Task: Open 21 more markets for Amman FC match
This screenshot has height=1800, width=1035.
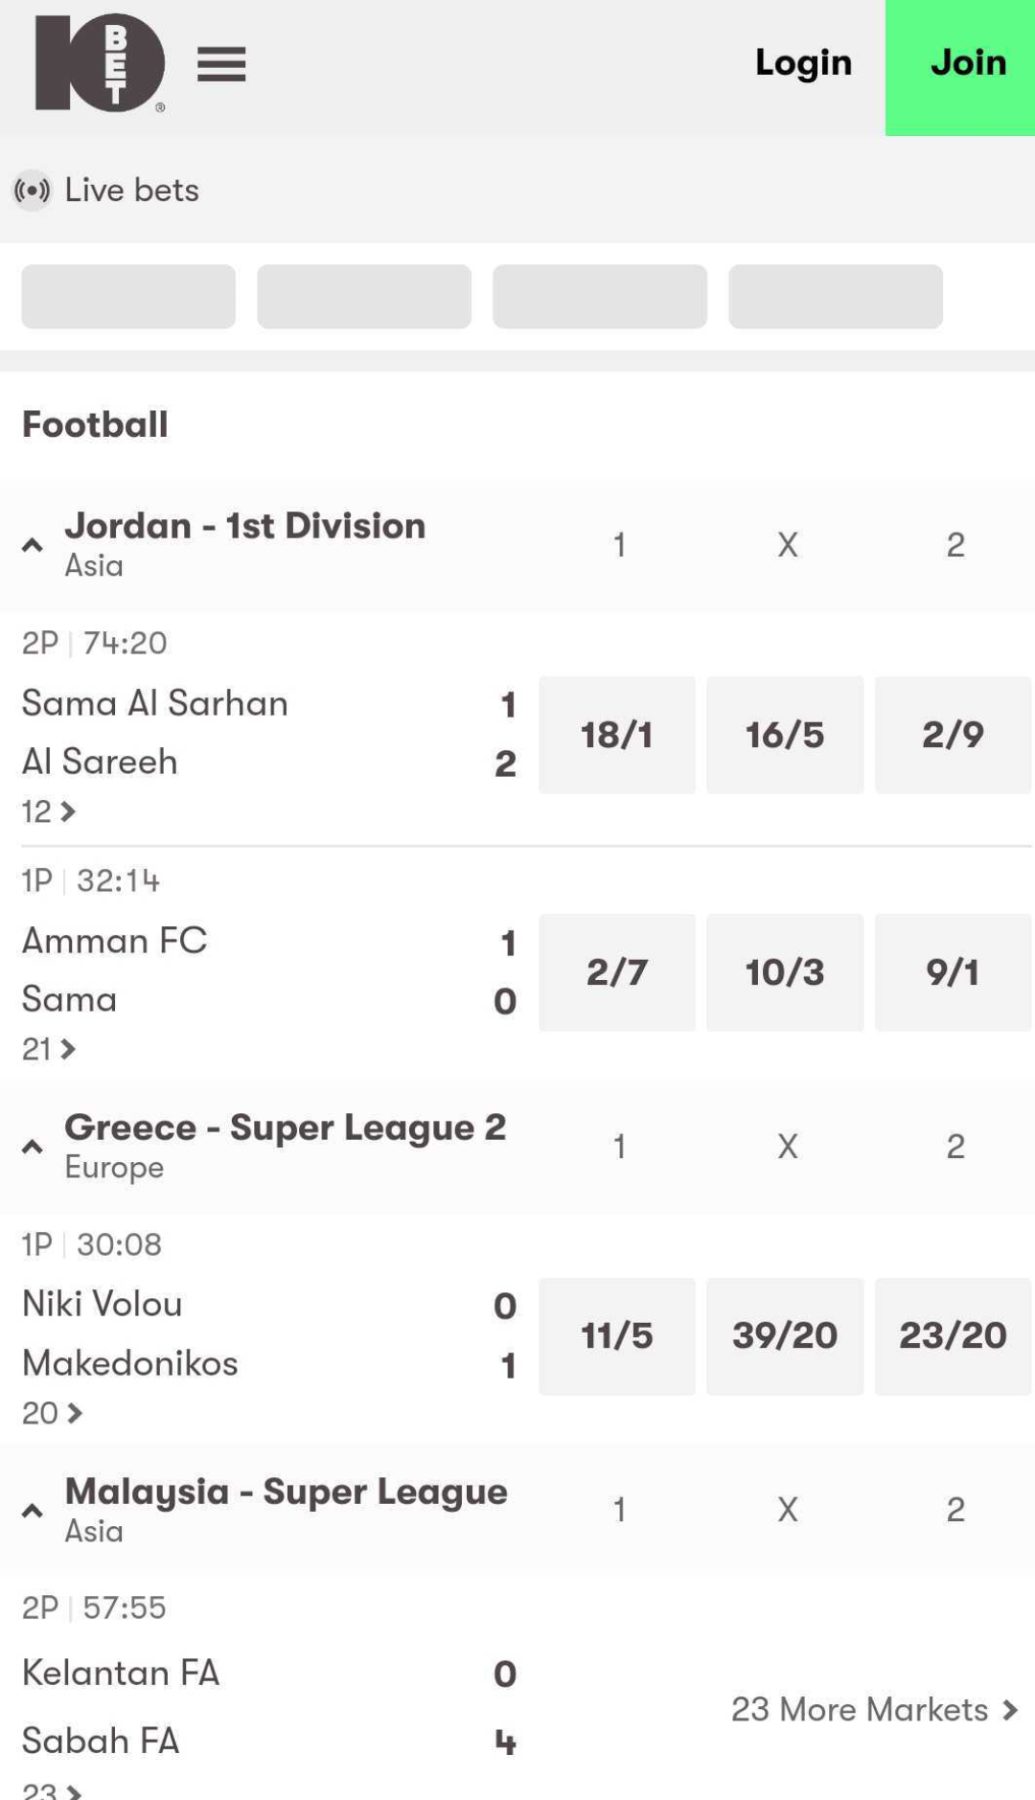Action: pos(49,1049)
